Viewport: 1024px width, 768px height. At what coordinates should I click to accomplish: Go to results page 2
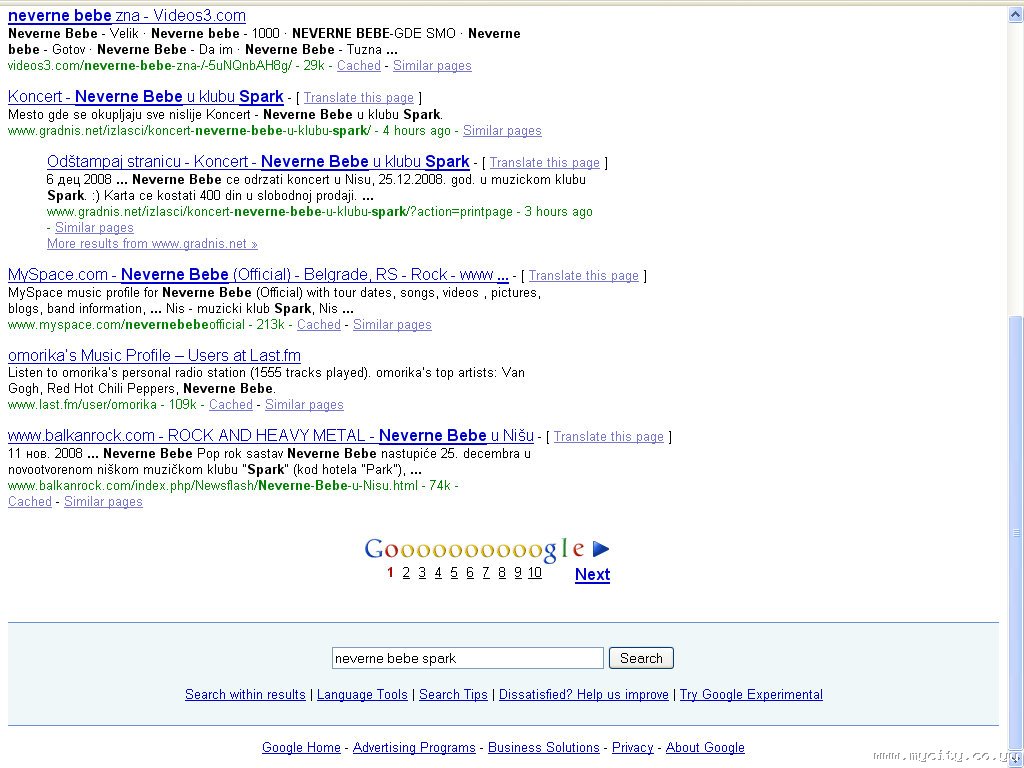pos(406,573)
